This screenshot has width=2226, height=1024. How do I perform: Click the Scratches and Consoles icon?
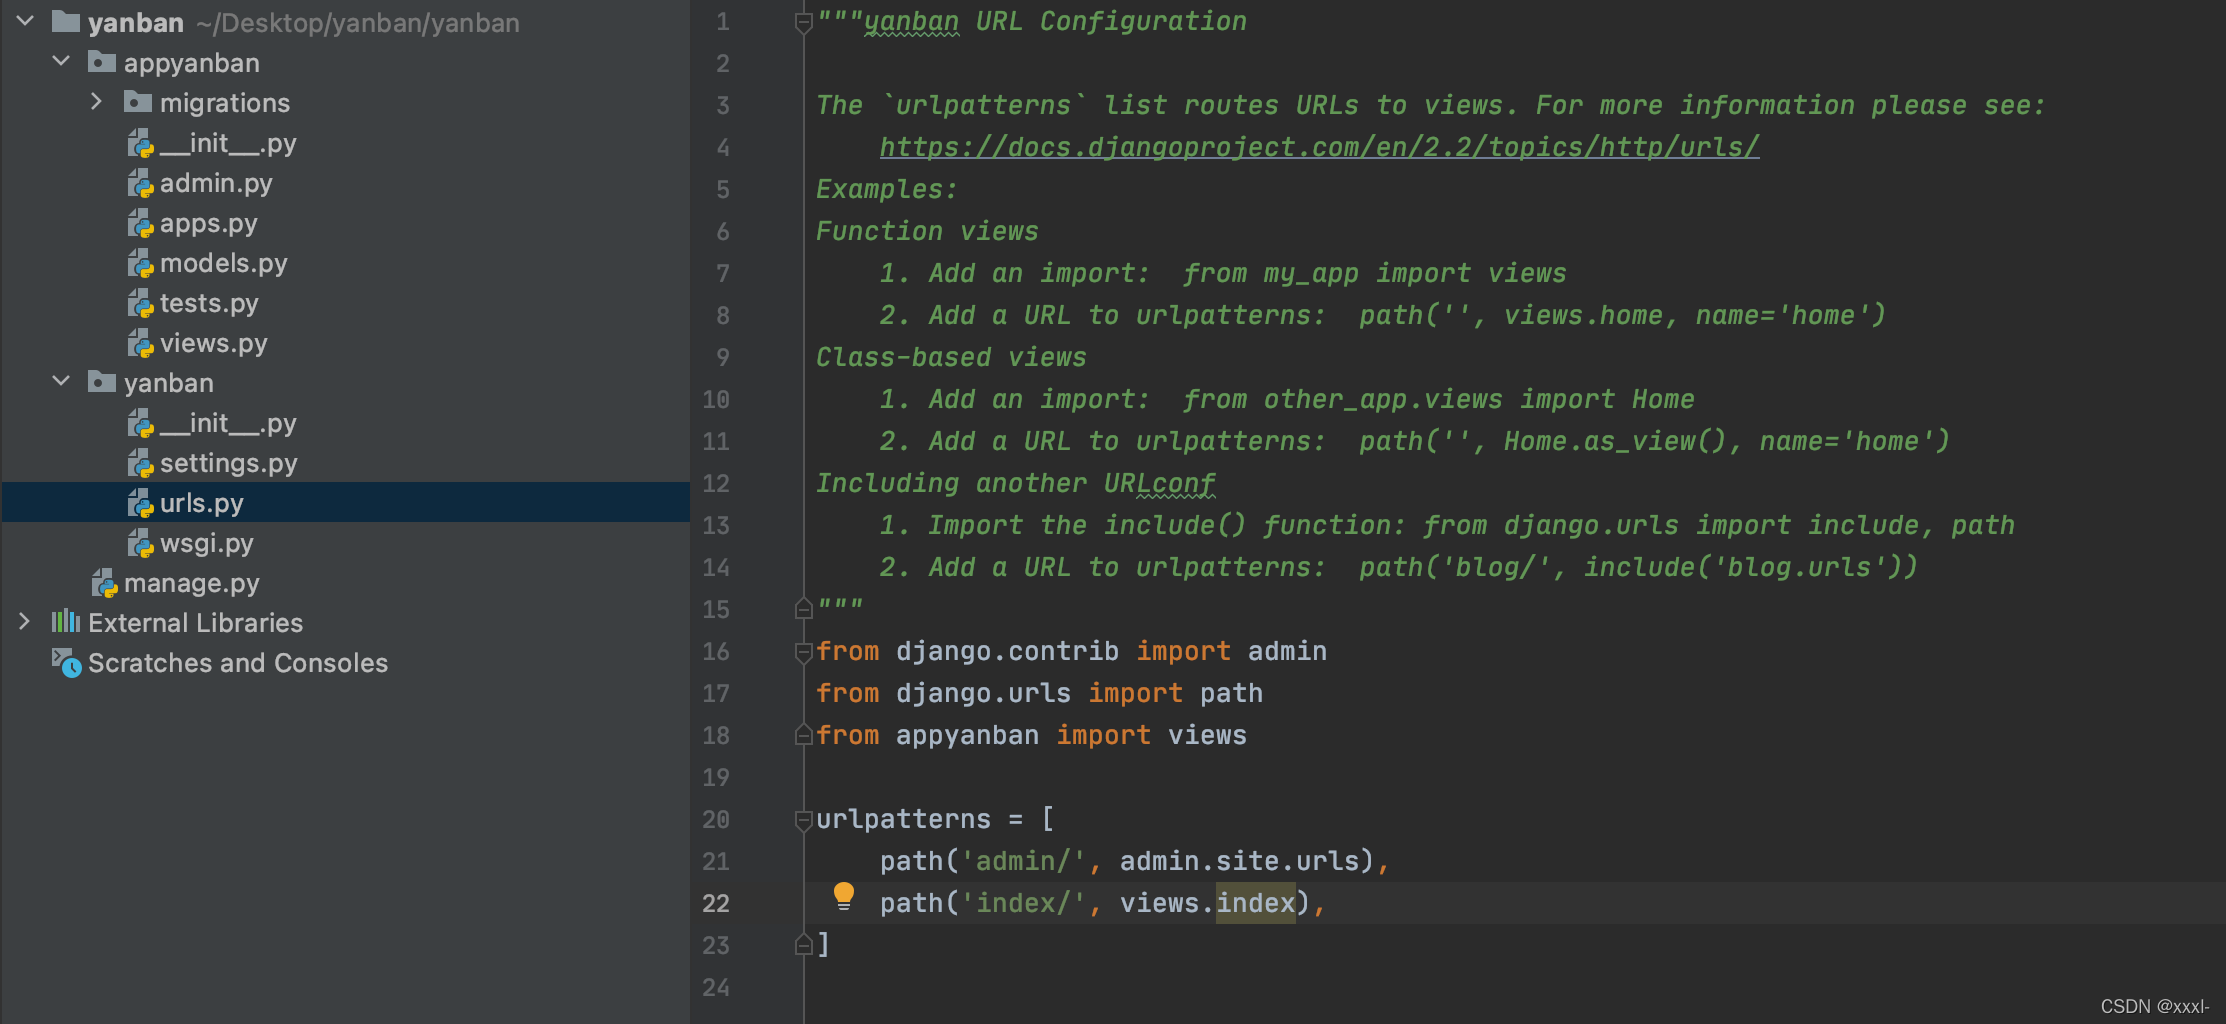[66, 662]
